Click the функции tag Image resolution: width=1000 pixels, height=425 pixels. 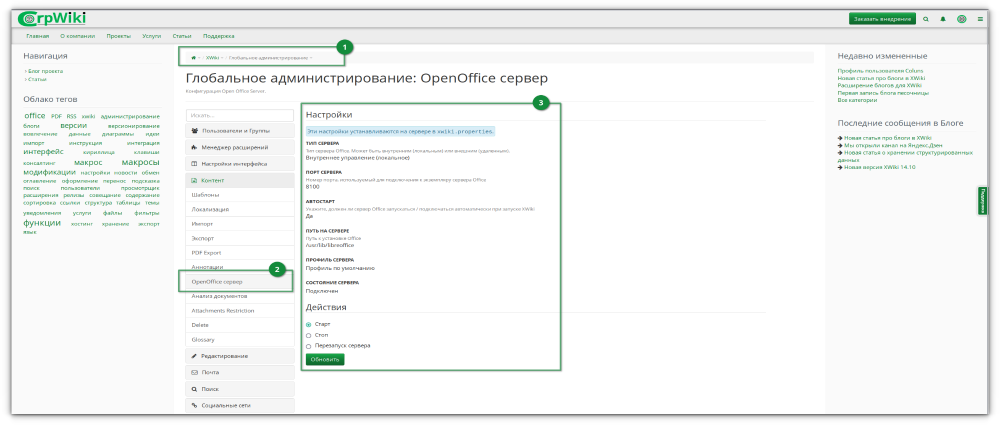(x=42, y=223)
